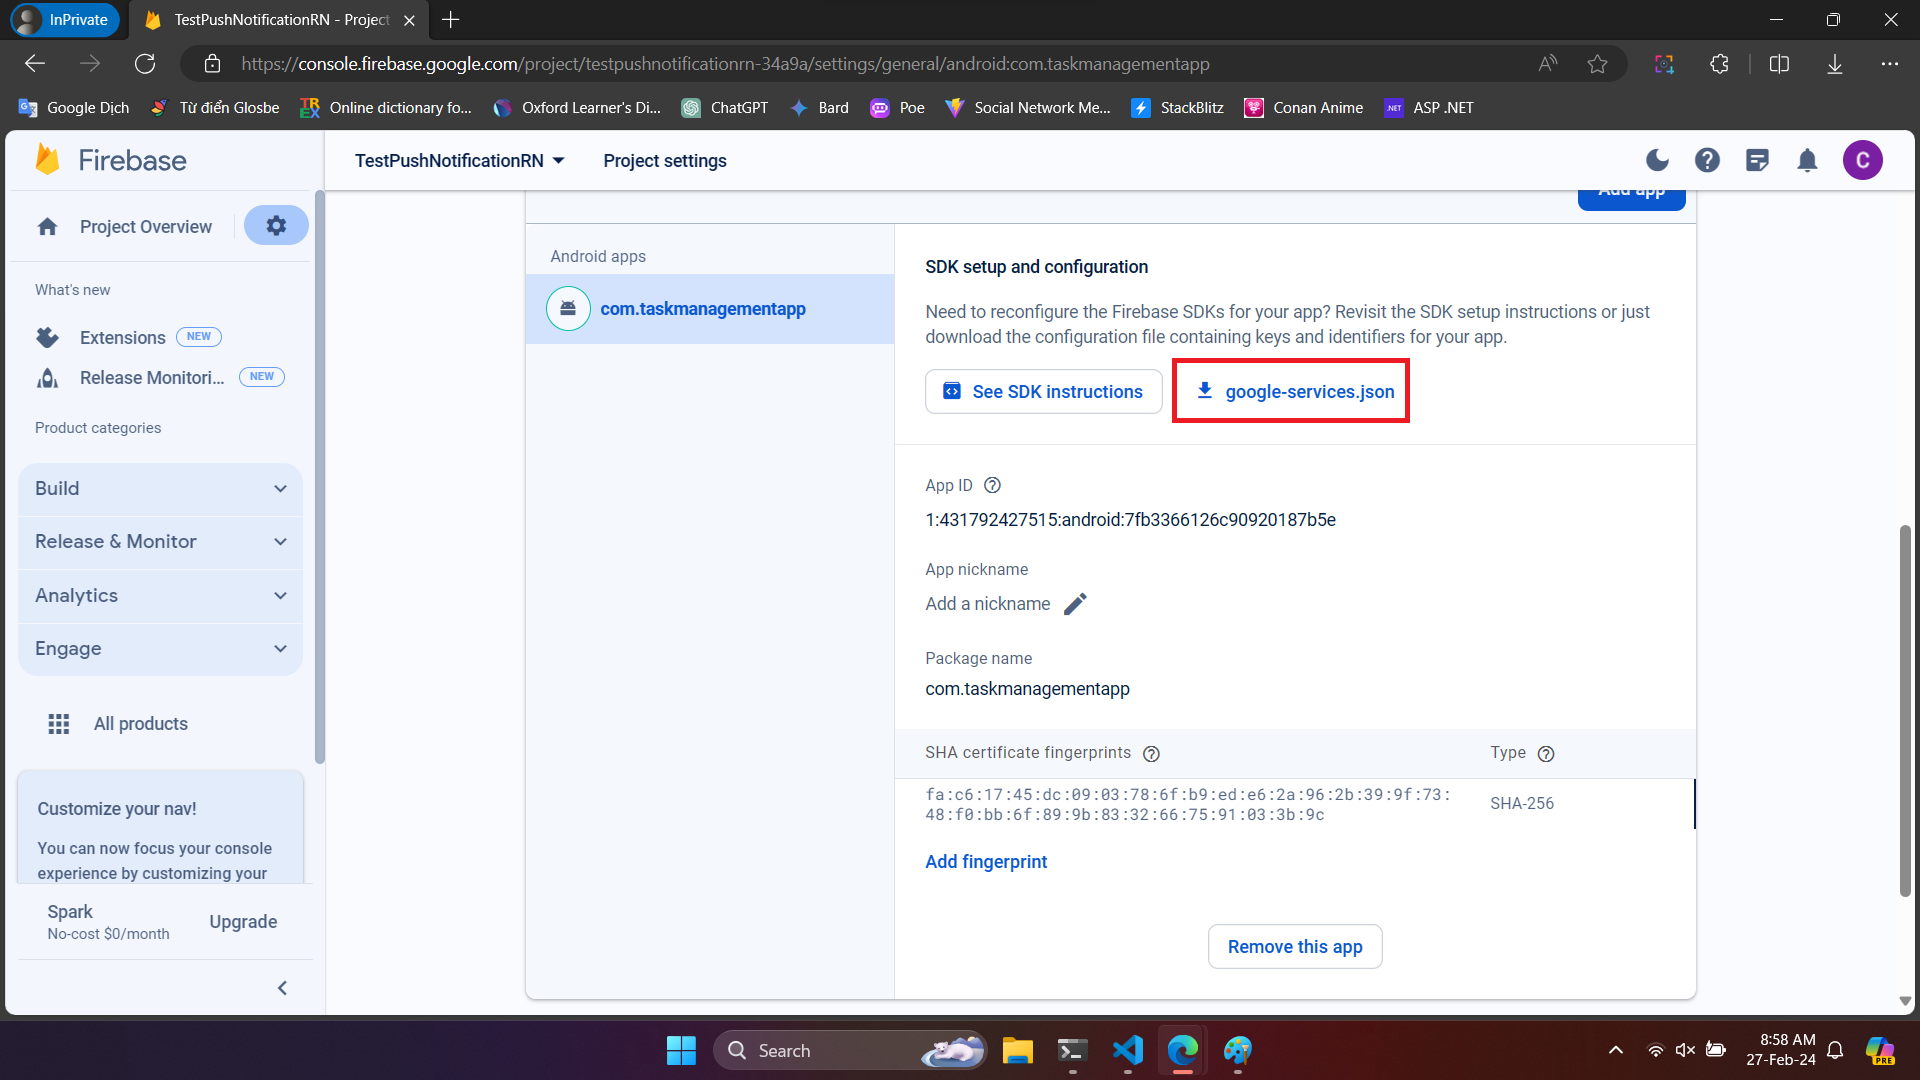
Task: Open Project settings tab
Action: (x=665, y=161)
